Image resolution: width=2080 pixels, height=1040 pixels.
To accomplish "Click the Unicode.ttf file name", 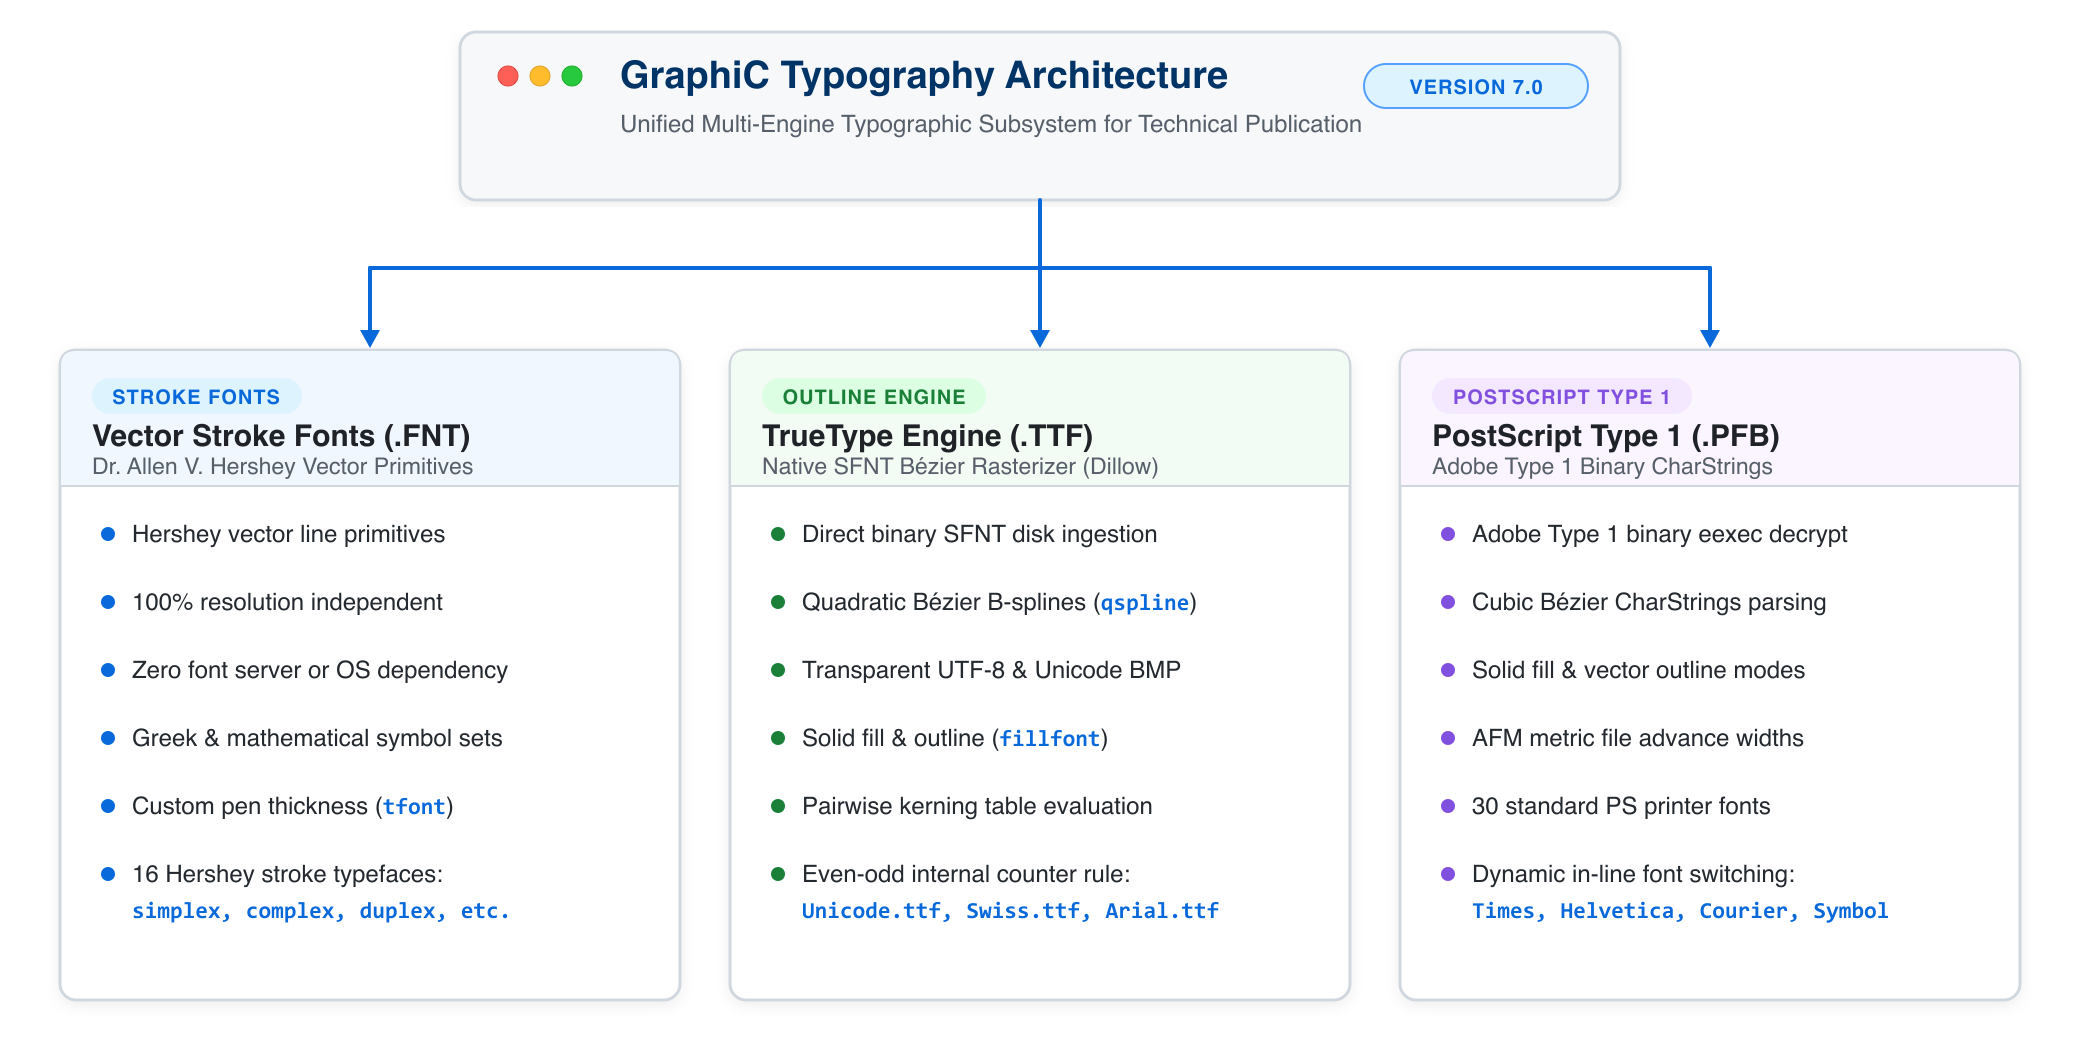I will 871,911.
